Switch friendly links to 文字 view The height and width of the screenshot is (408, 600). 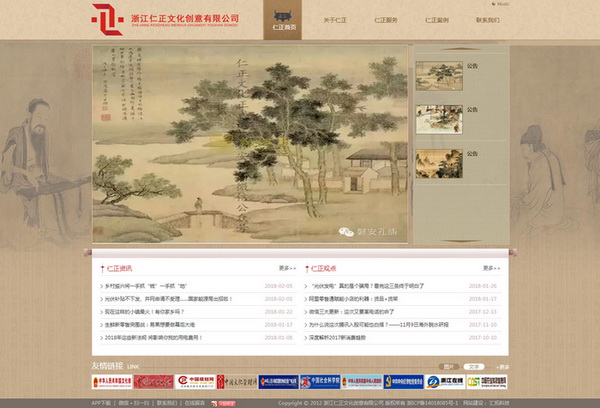coord(474,367)
